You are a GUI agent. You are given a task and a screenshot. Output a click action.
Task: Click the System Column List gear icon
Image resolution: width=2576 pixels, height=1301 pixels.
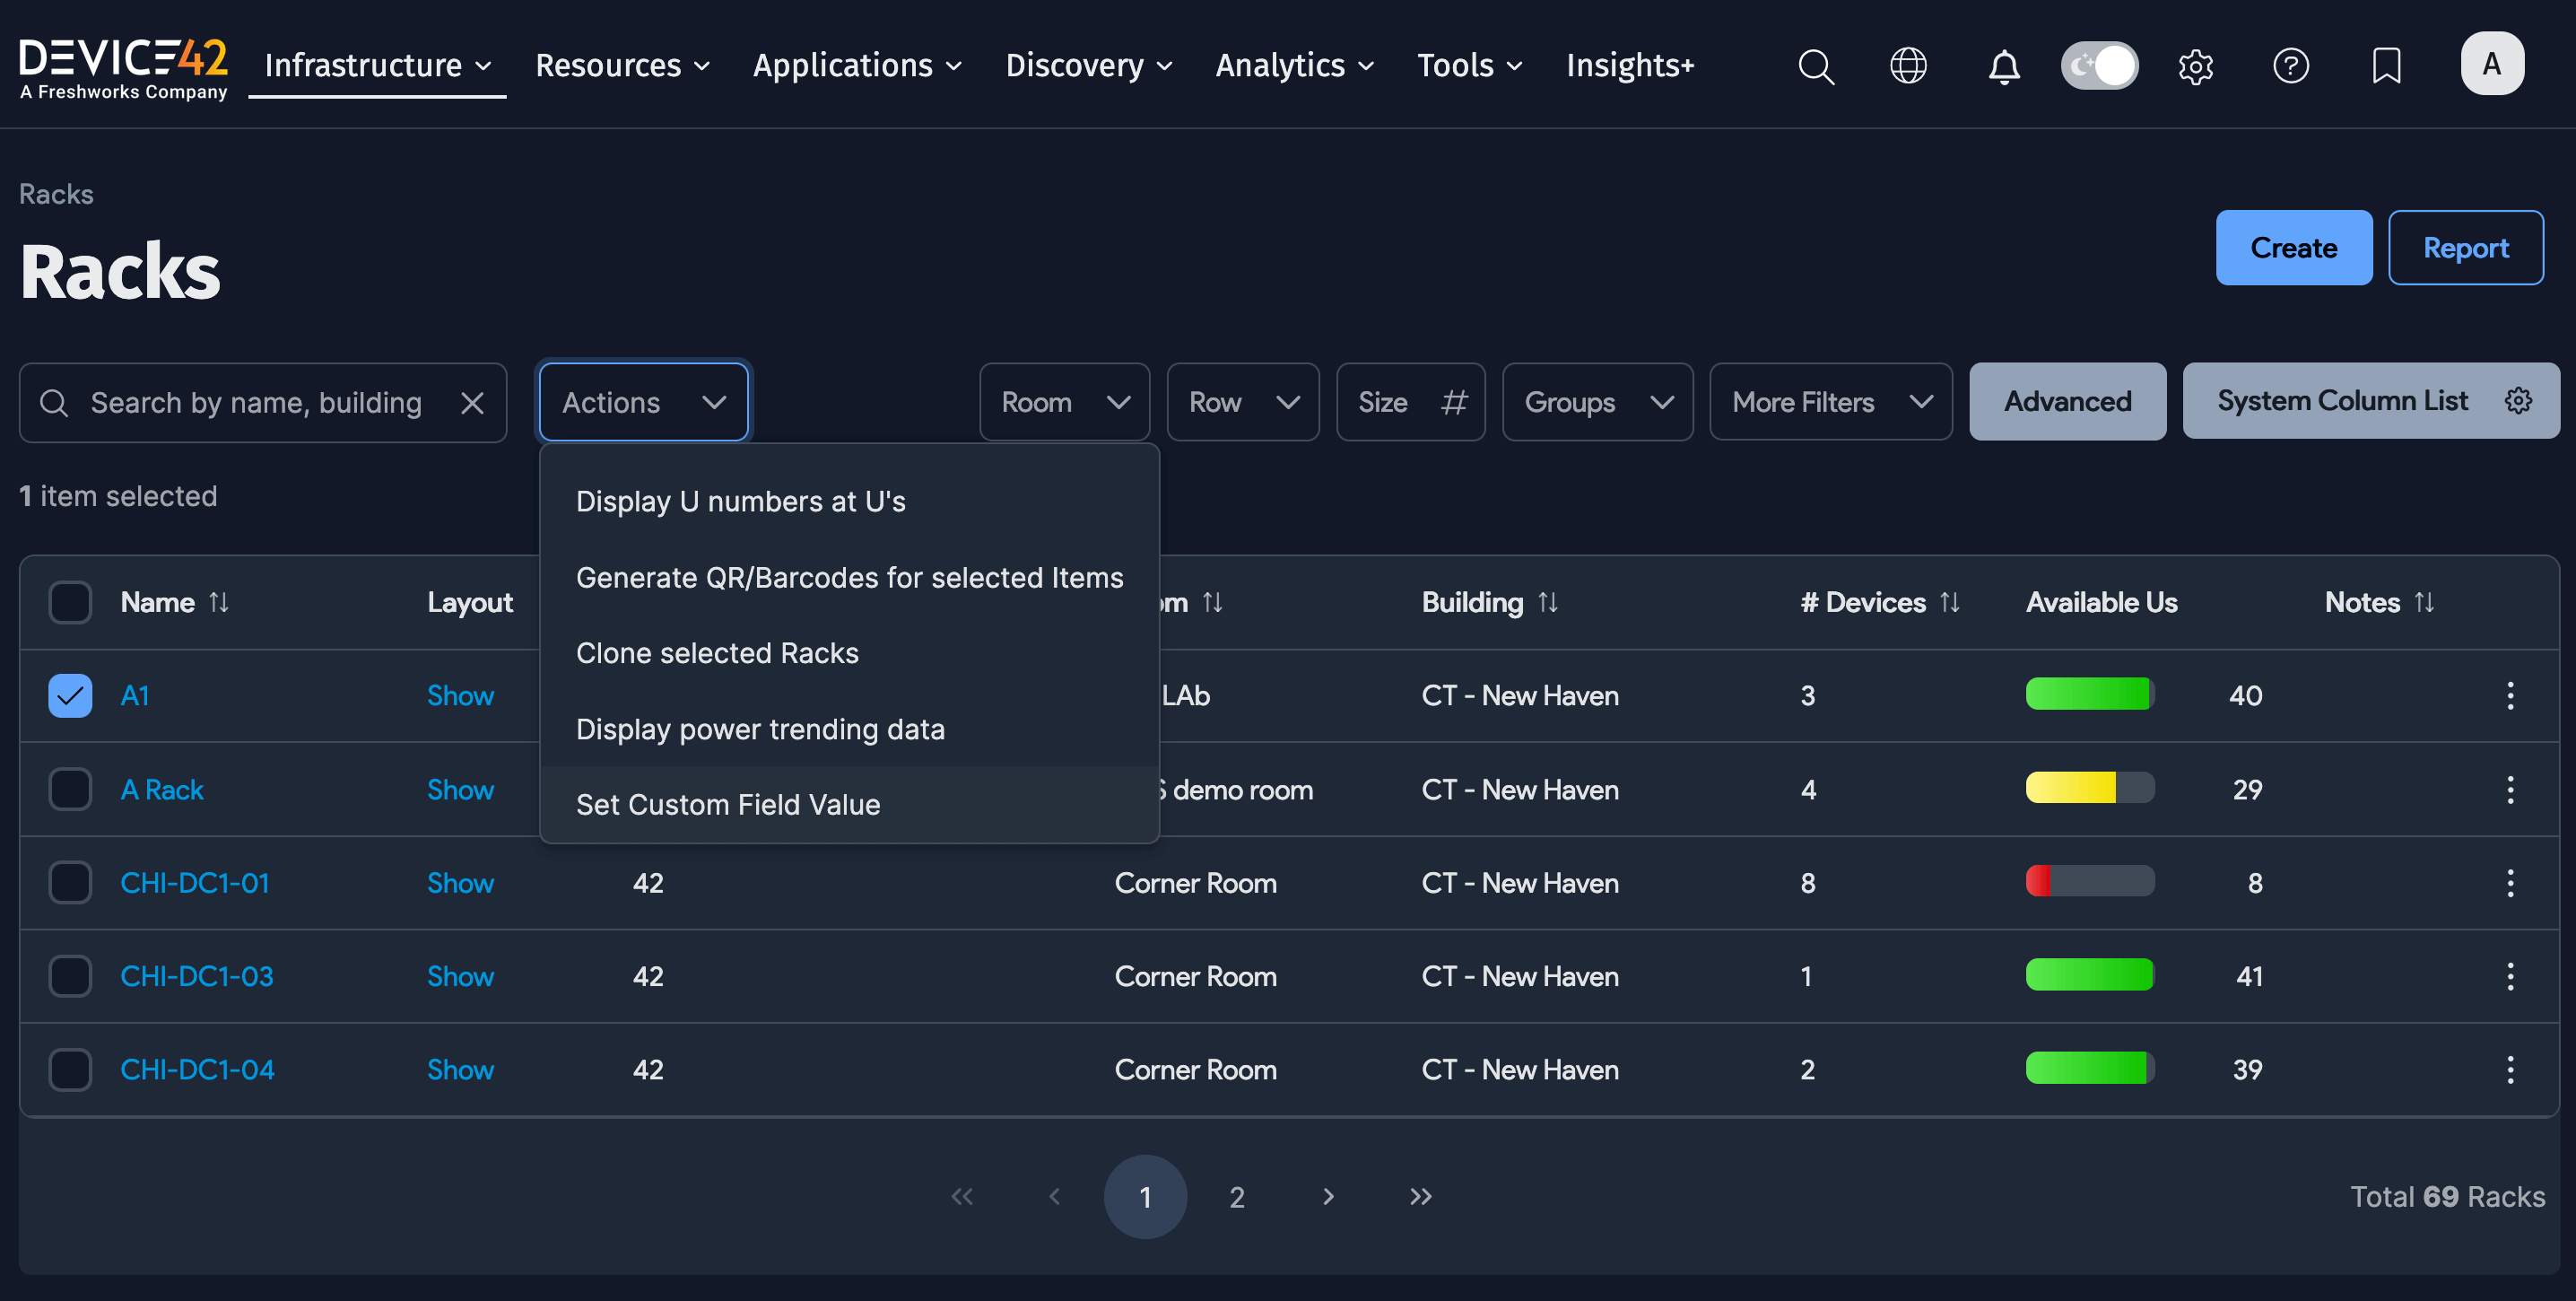click(x=2518, y=400)
